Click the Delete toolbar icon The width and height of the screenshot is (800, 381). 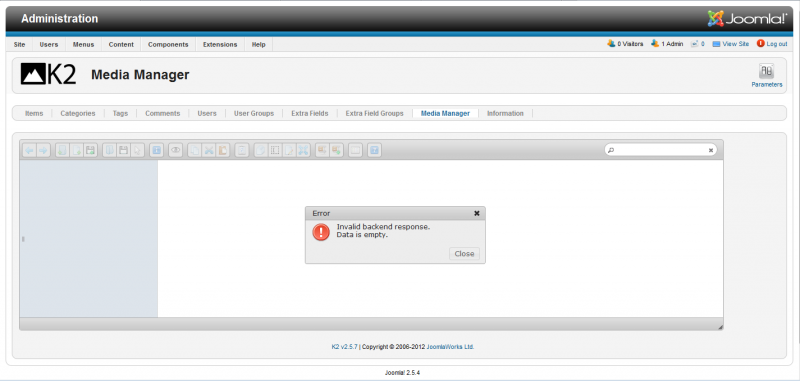tap(241, 150)
